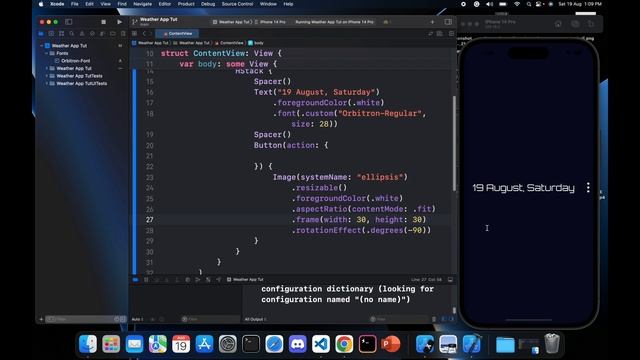This screenshot has height=360, width=640.
Task: Collapse the Fonts group folder
Action: coord(47,53)
